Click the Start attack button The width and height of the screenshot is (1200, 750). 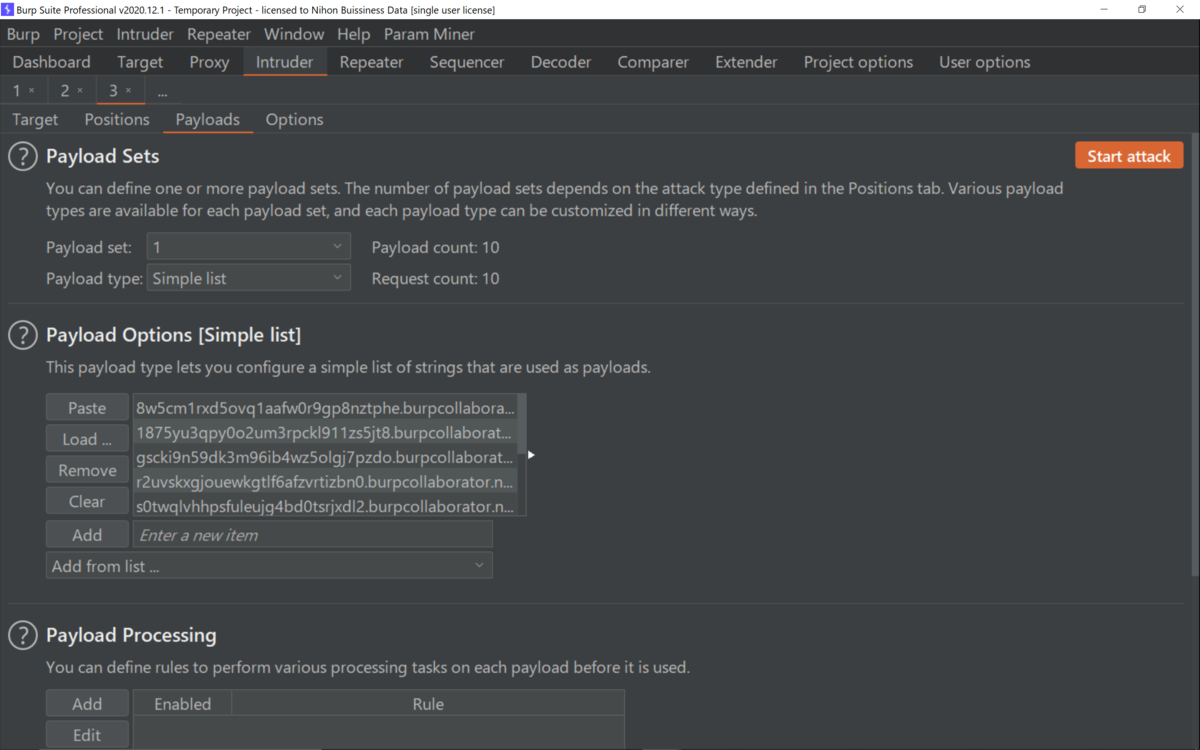point(1129,156)
